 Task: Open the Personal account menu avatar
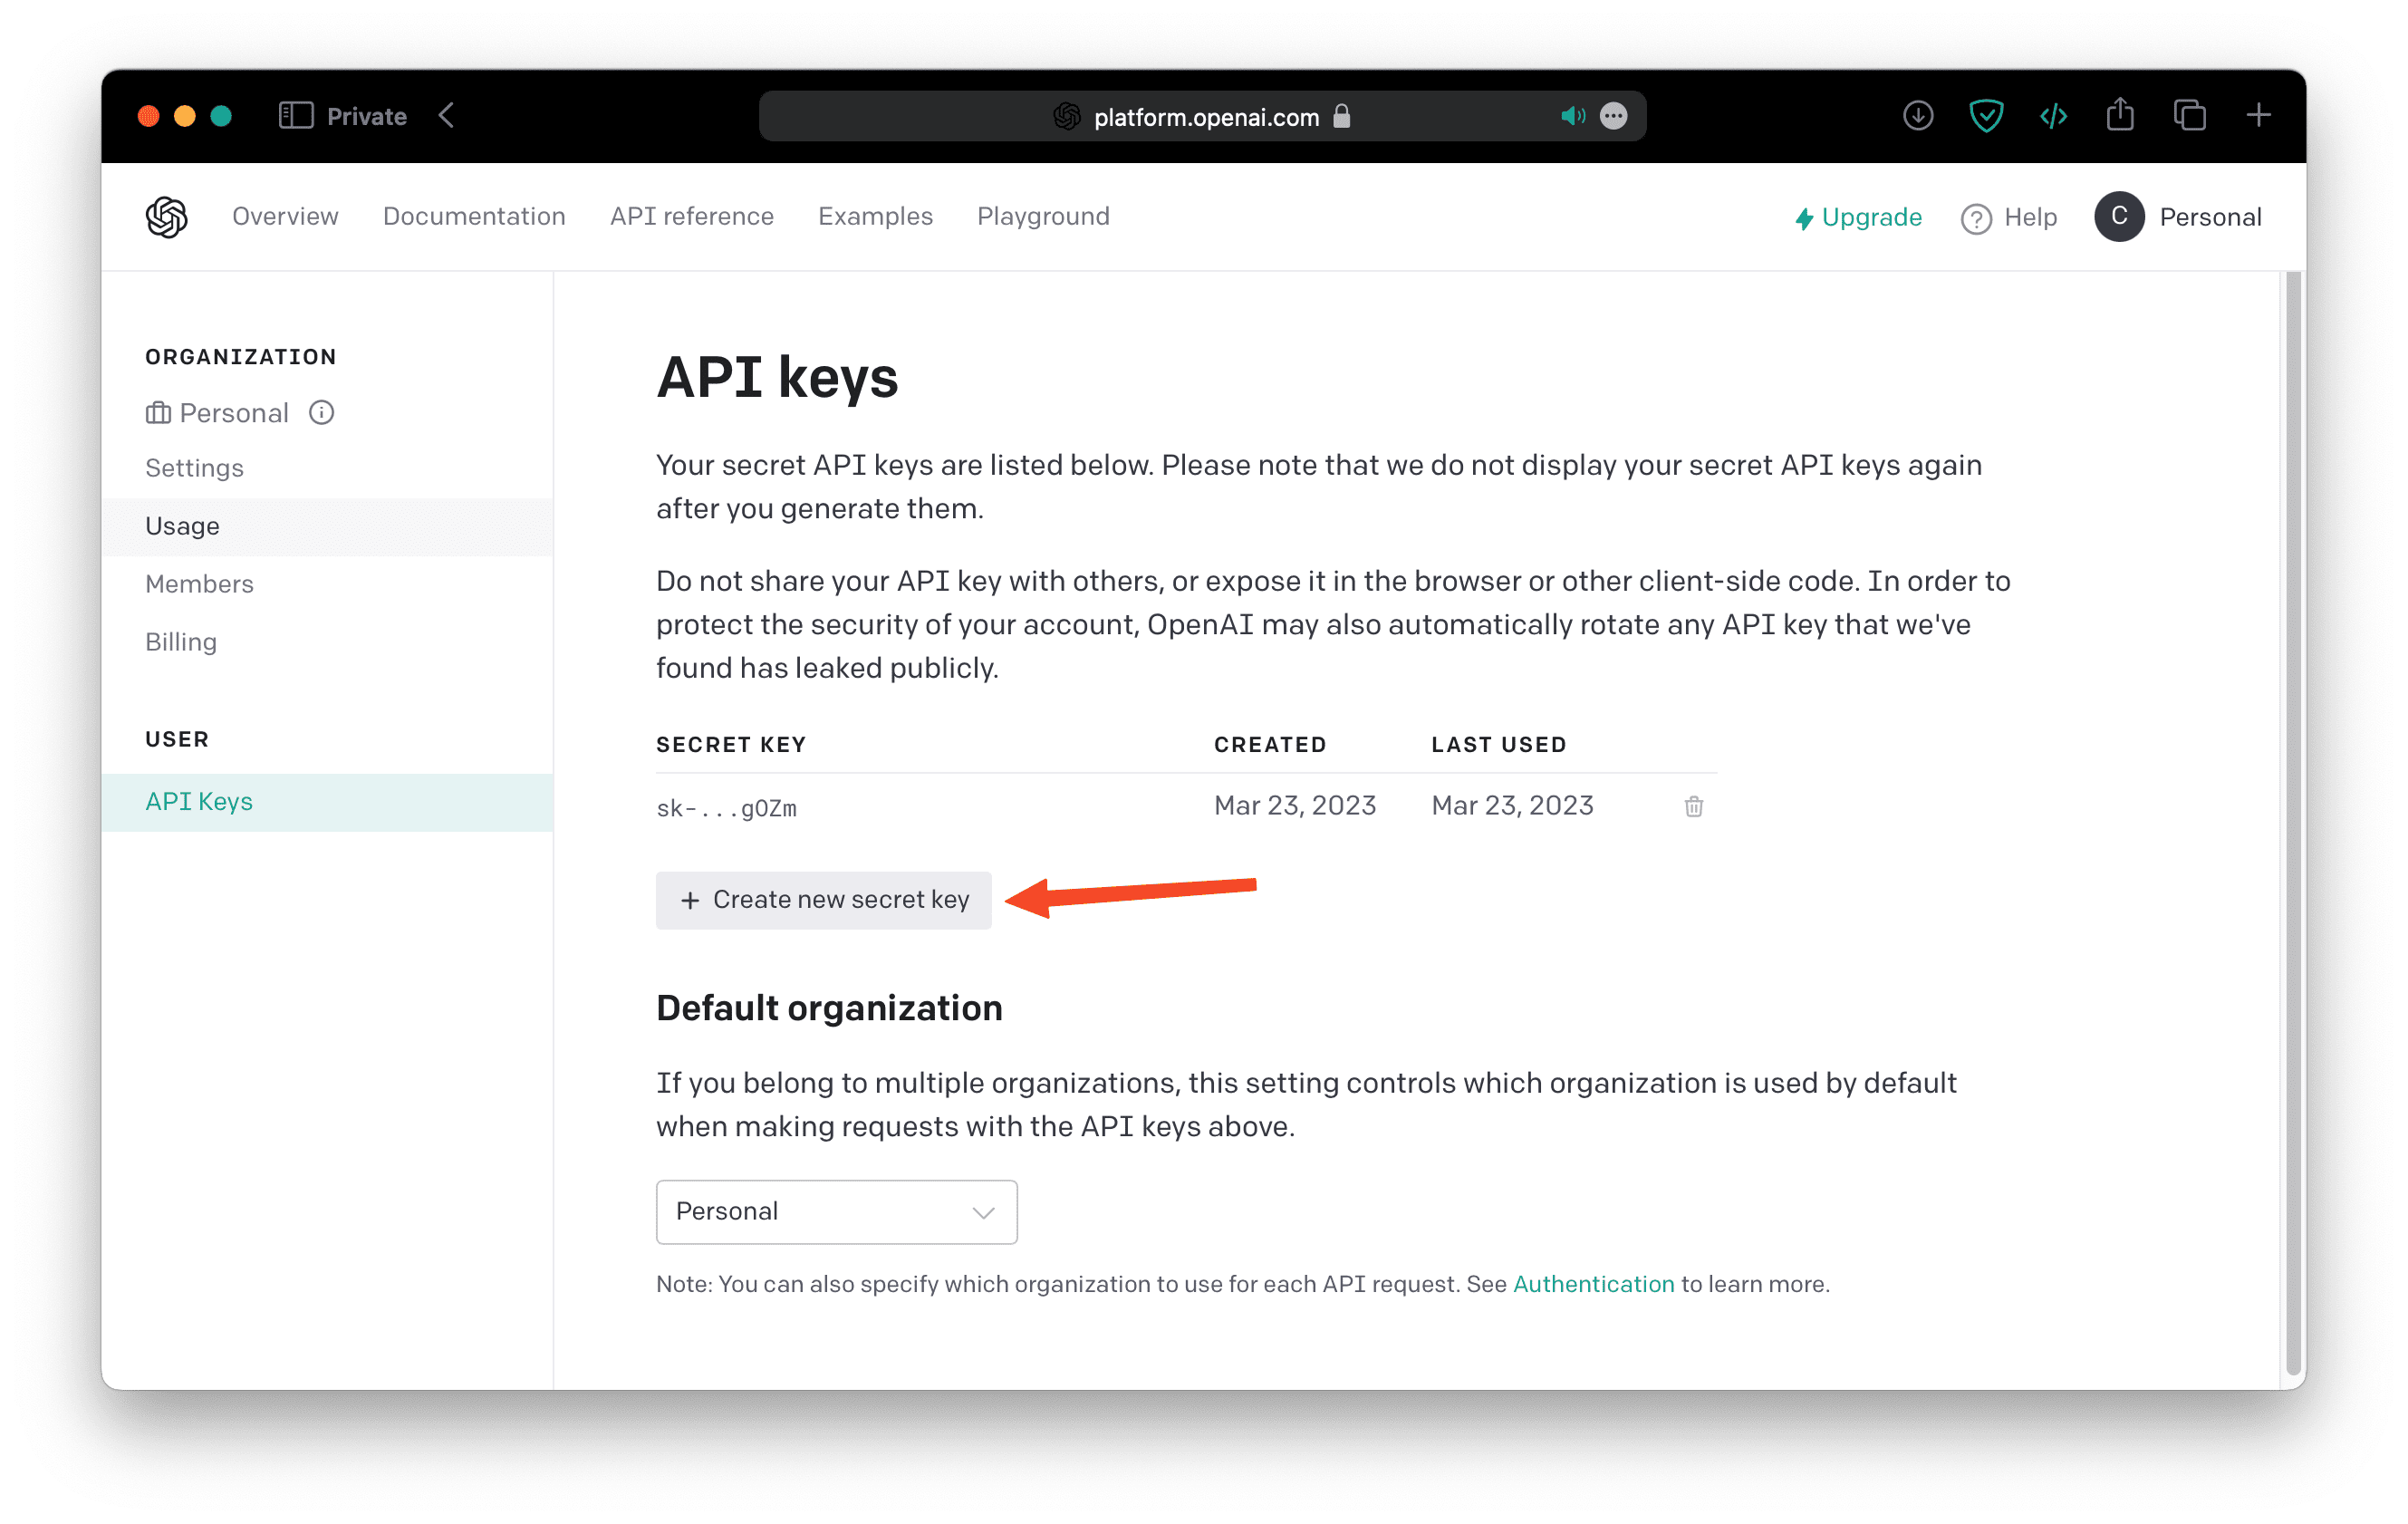2119,217
